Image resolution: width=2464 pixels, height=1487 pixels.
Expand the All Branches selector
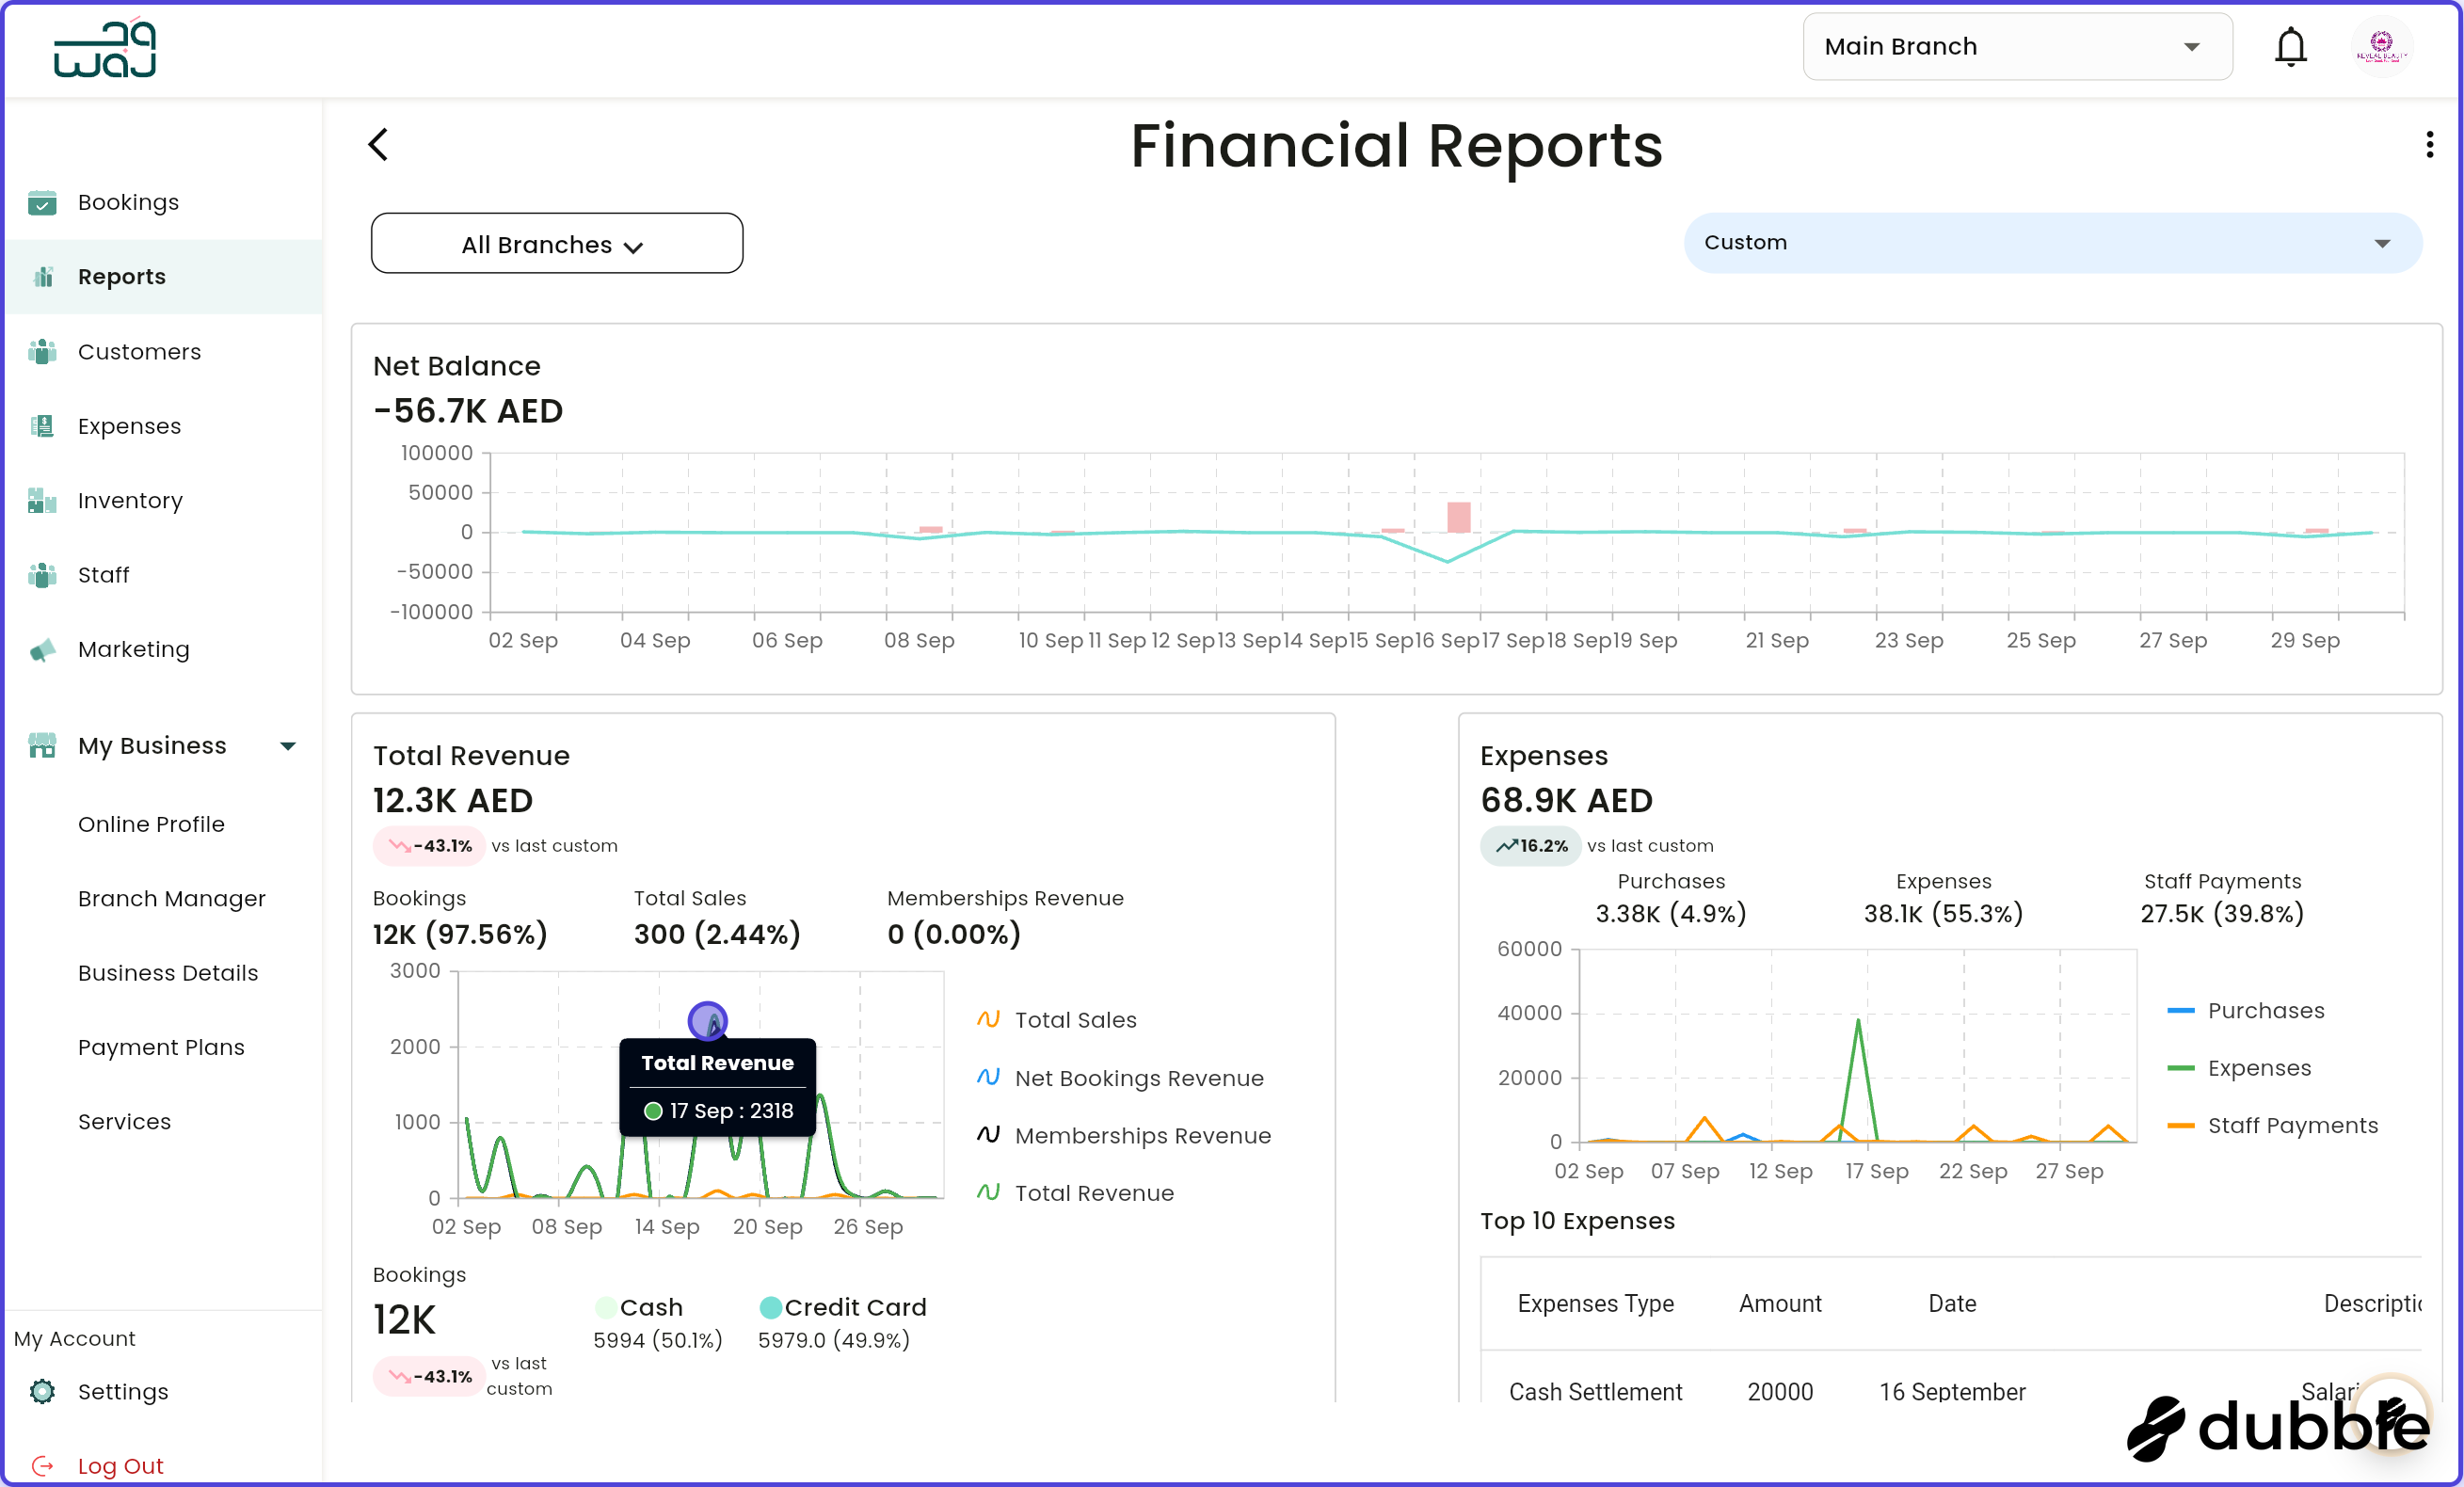click(556, 243)
